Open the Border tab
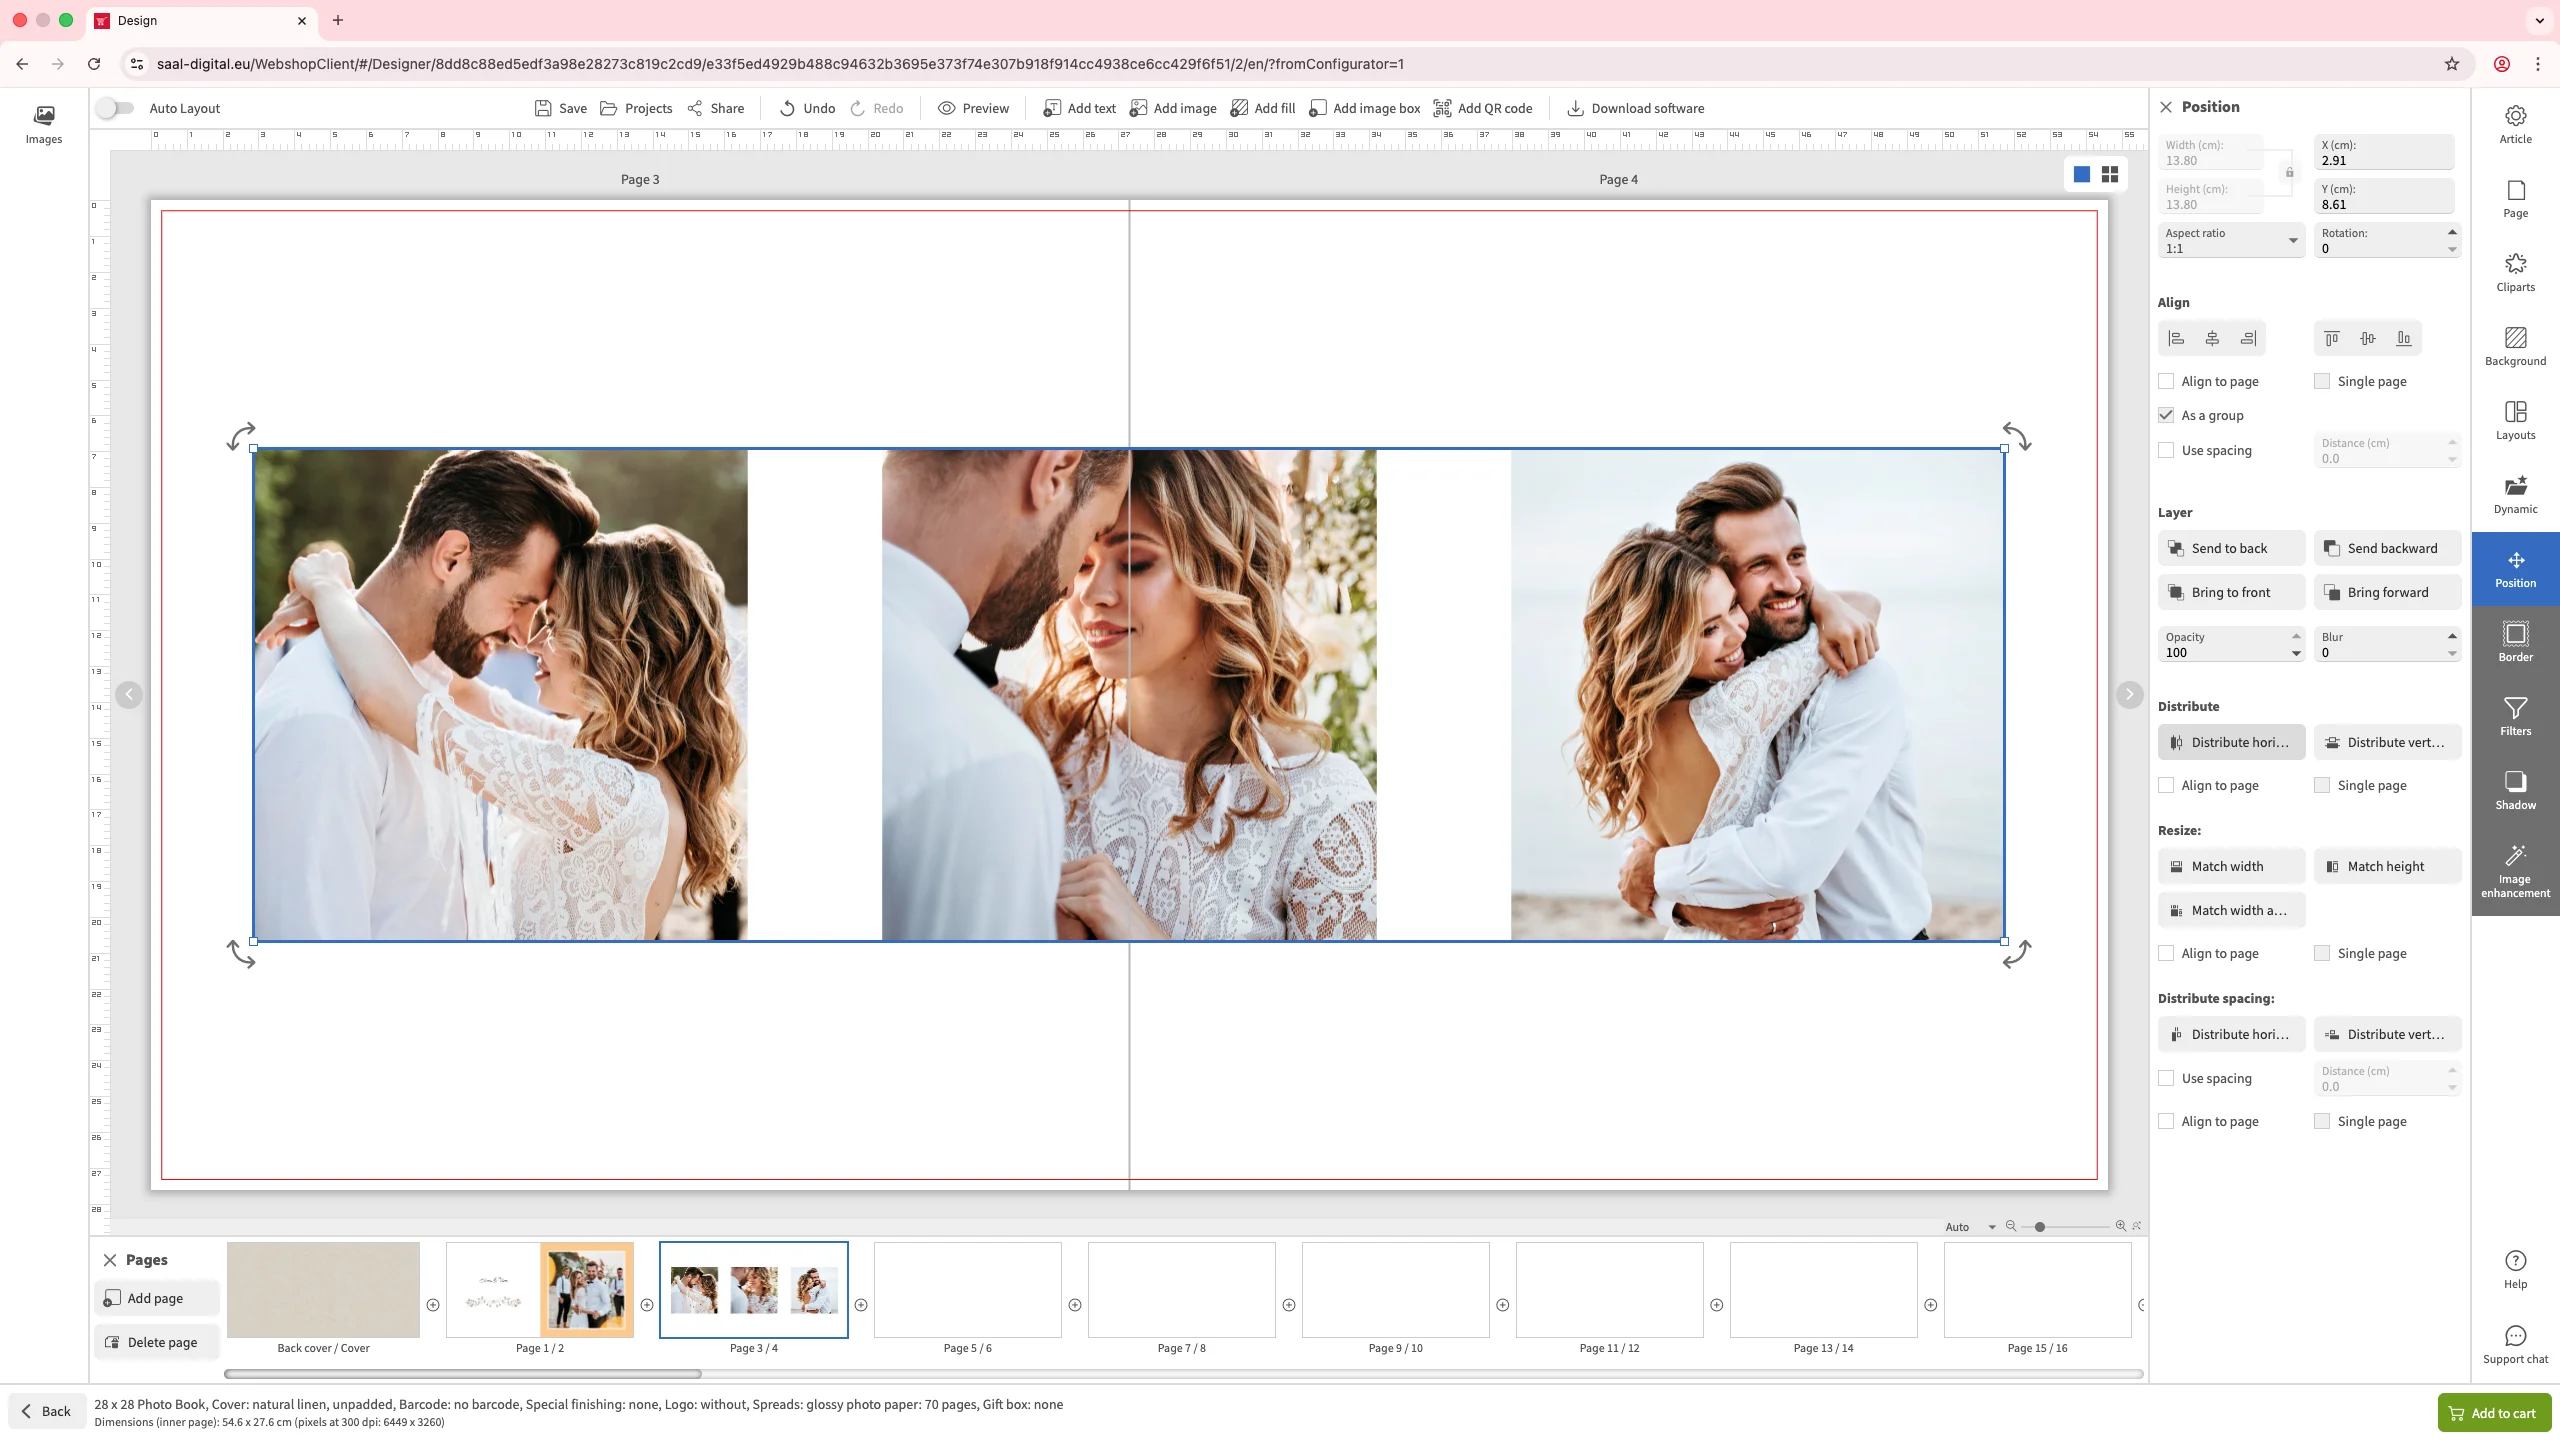The height and width of the screenshot is (1440, 2560). tap(2515, 642)
